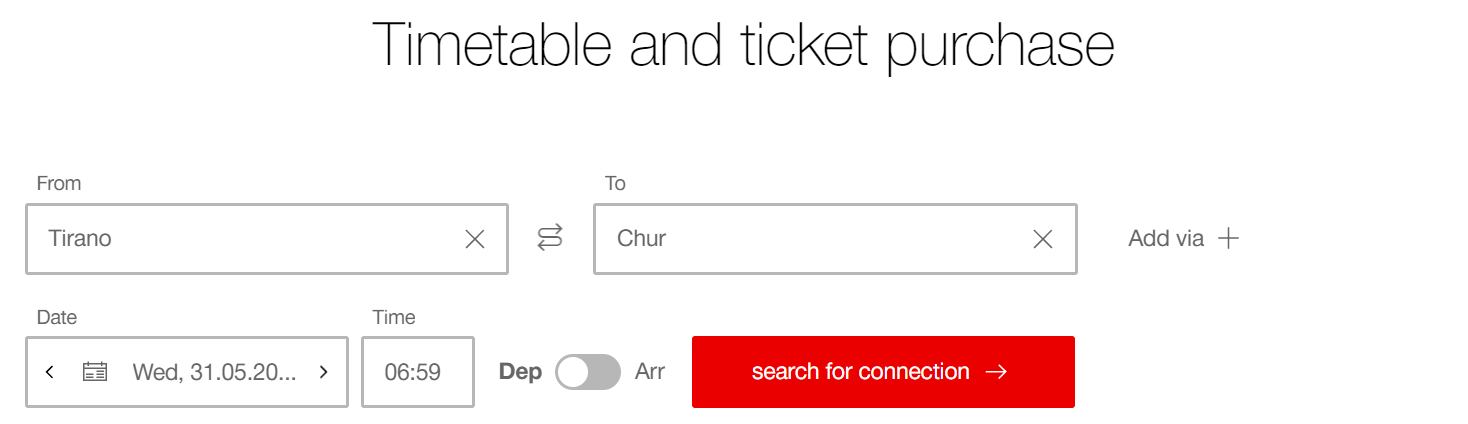Screen dimensions: 1468x424
Task: Select the Dep departure label
Action: 520,372
